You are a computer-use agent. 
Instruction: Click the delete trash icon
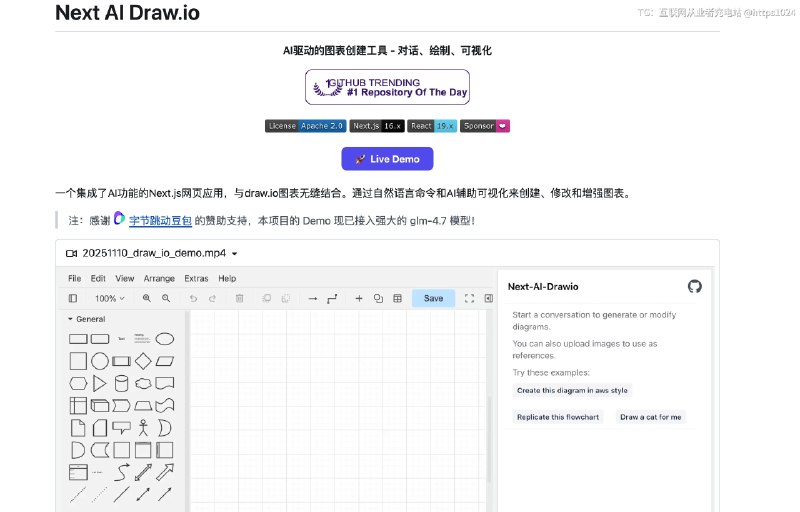click(x=239, y=298)
